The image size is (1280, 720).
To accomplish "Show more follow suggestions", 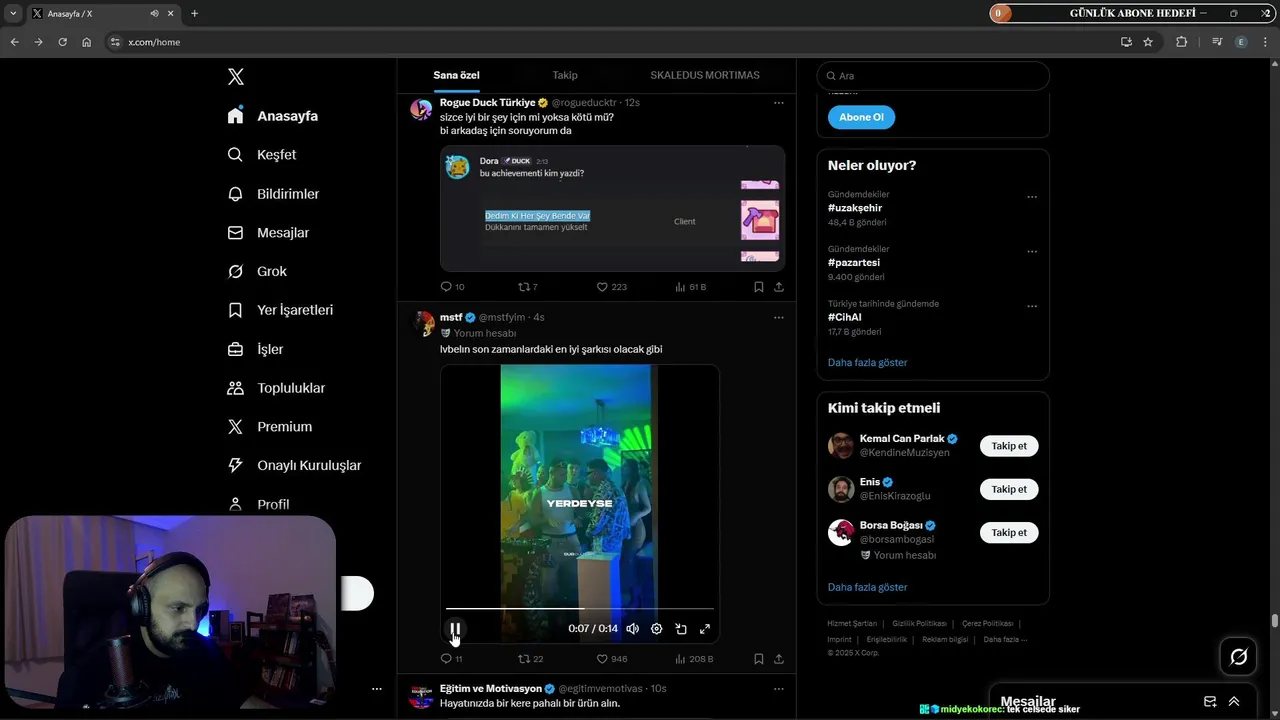I will click(867, 587).
